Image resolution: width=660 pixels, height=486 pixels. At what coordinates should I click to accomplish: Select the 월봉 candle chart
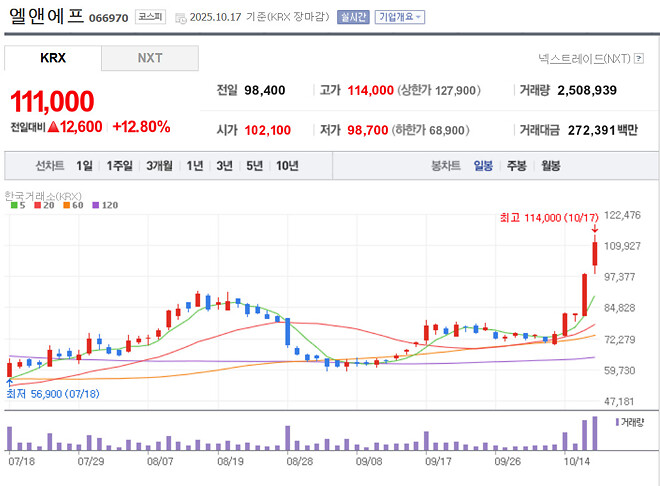pos(551,166)
